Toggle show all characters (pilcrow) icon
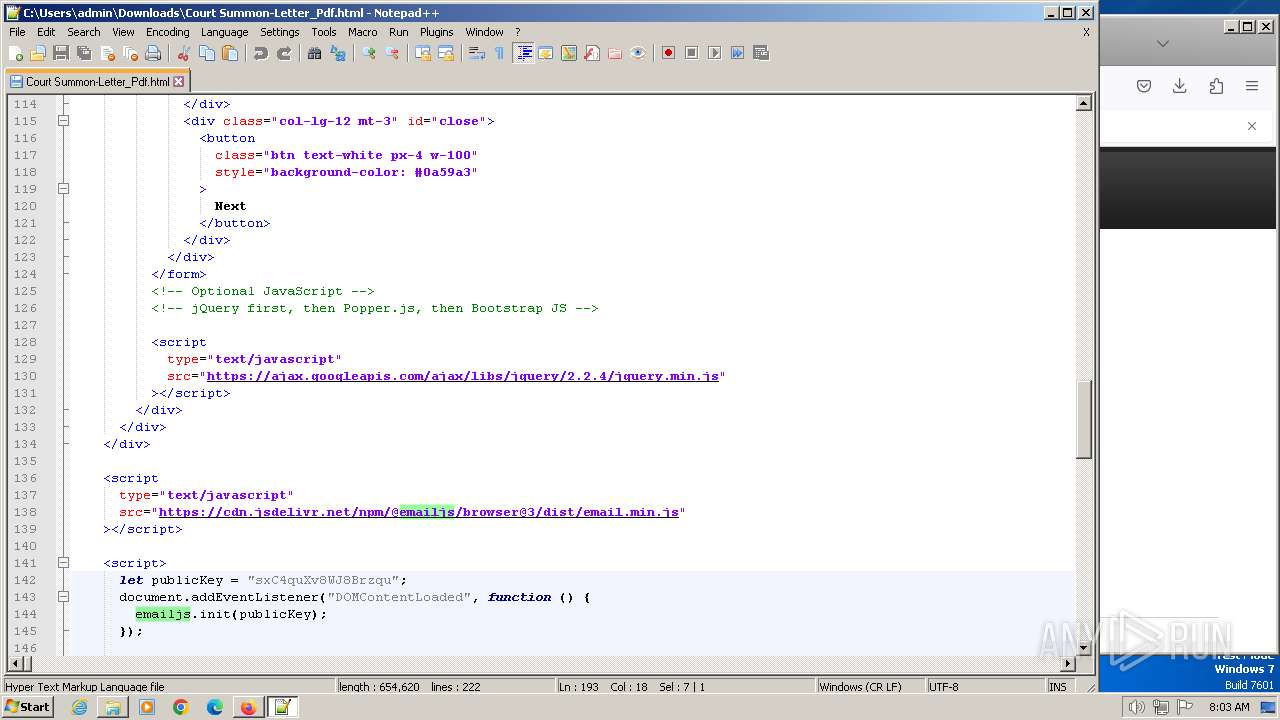The image size is (1280, 720). (x=499, y=53)
